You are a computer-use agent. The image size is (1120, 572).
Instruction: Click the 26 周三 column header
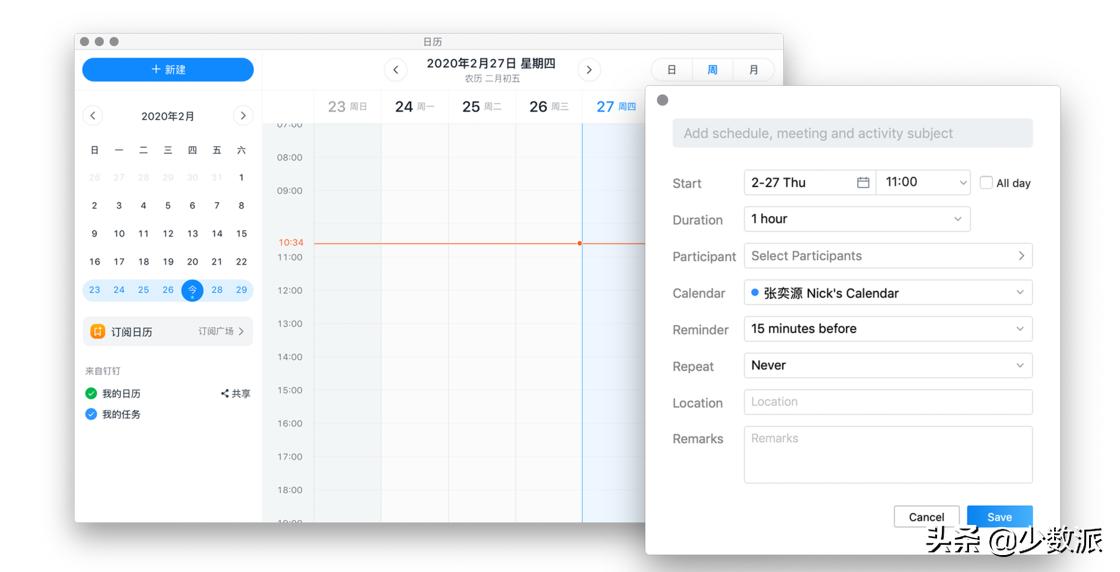549,106
